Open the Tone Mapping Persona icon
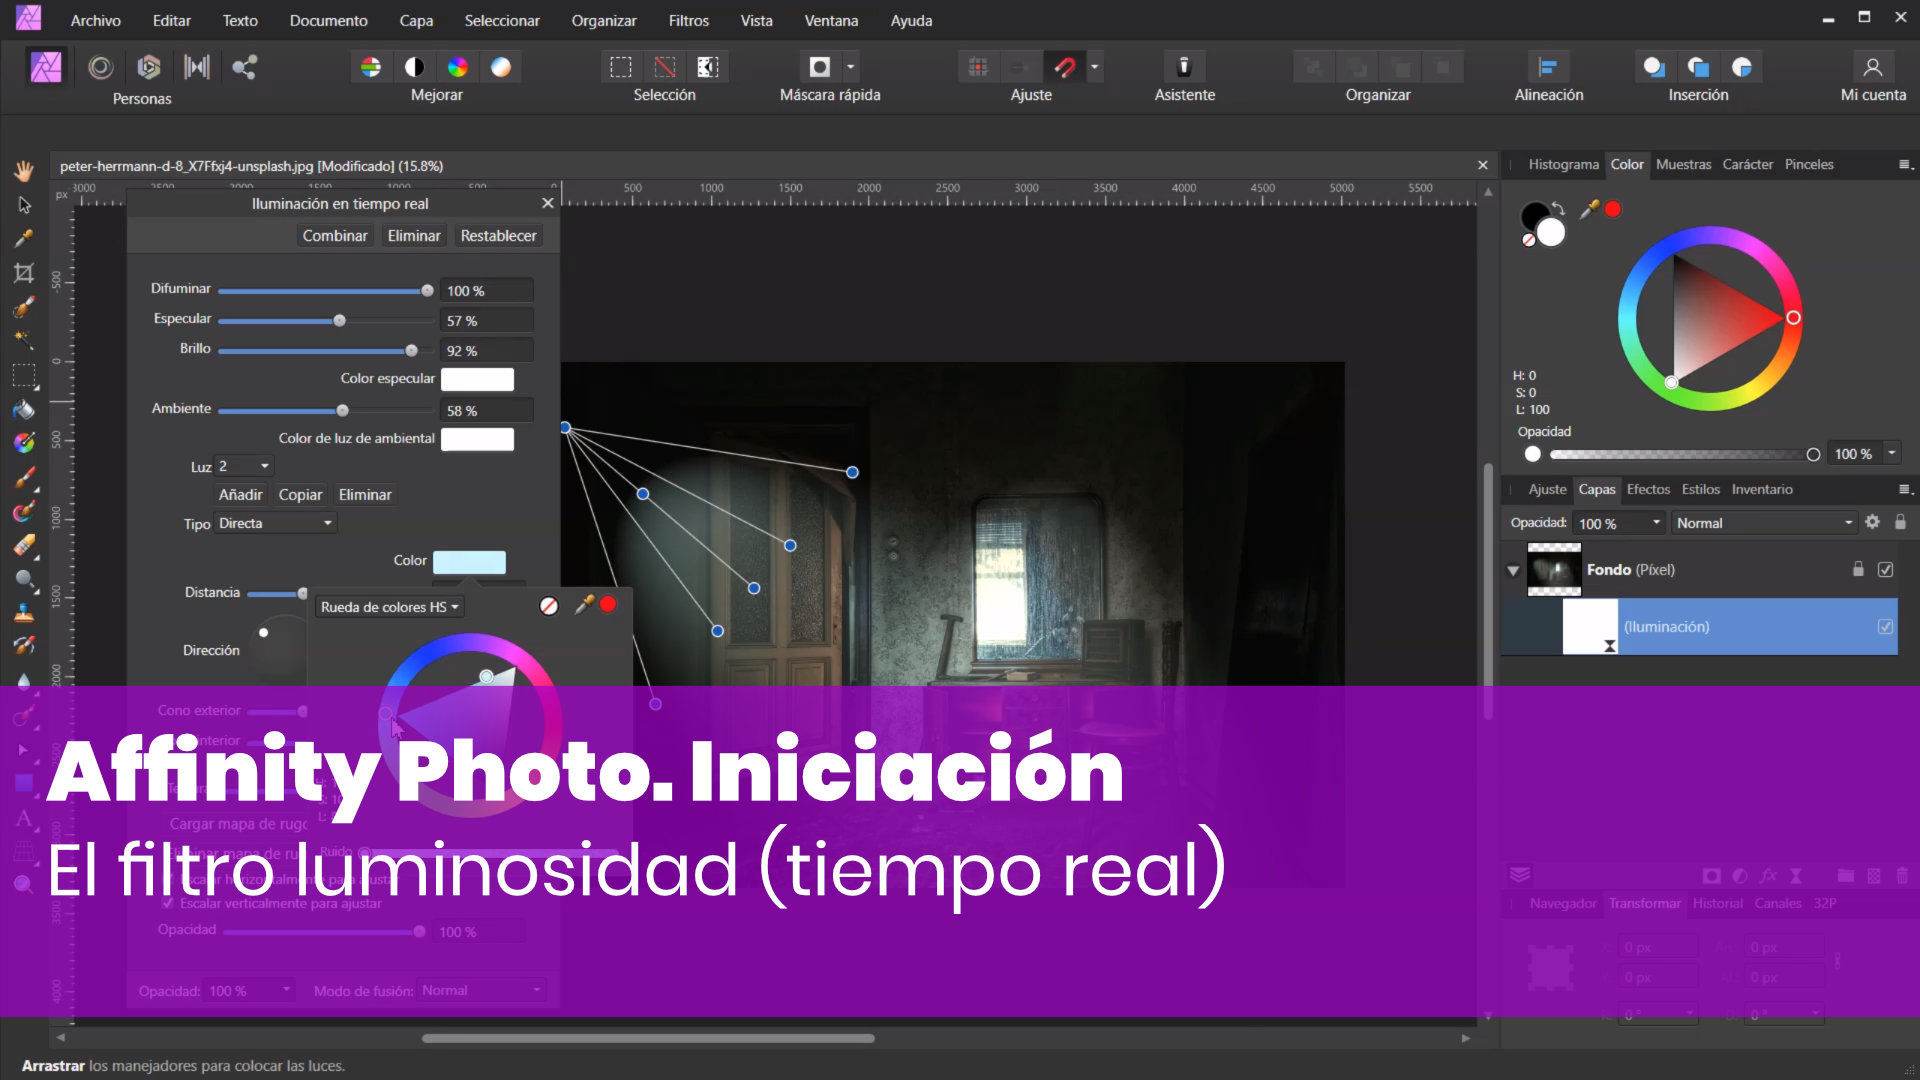The height and width of the screenshot is (1080, 1920). (x=197, y=67)
